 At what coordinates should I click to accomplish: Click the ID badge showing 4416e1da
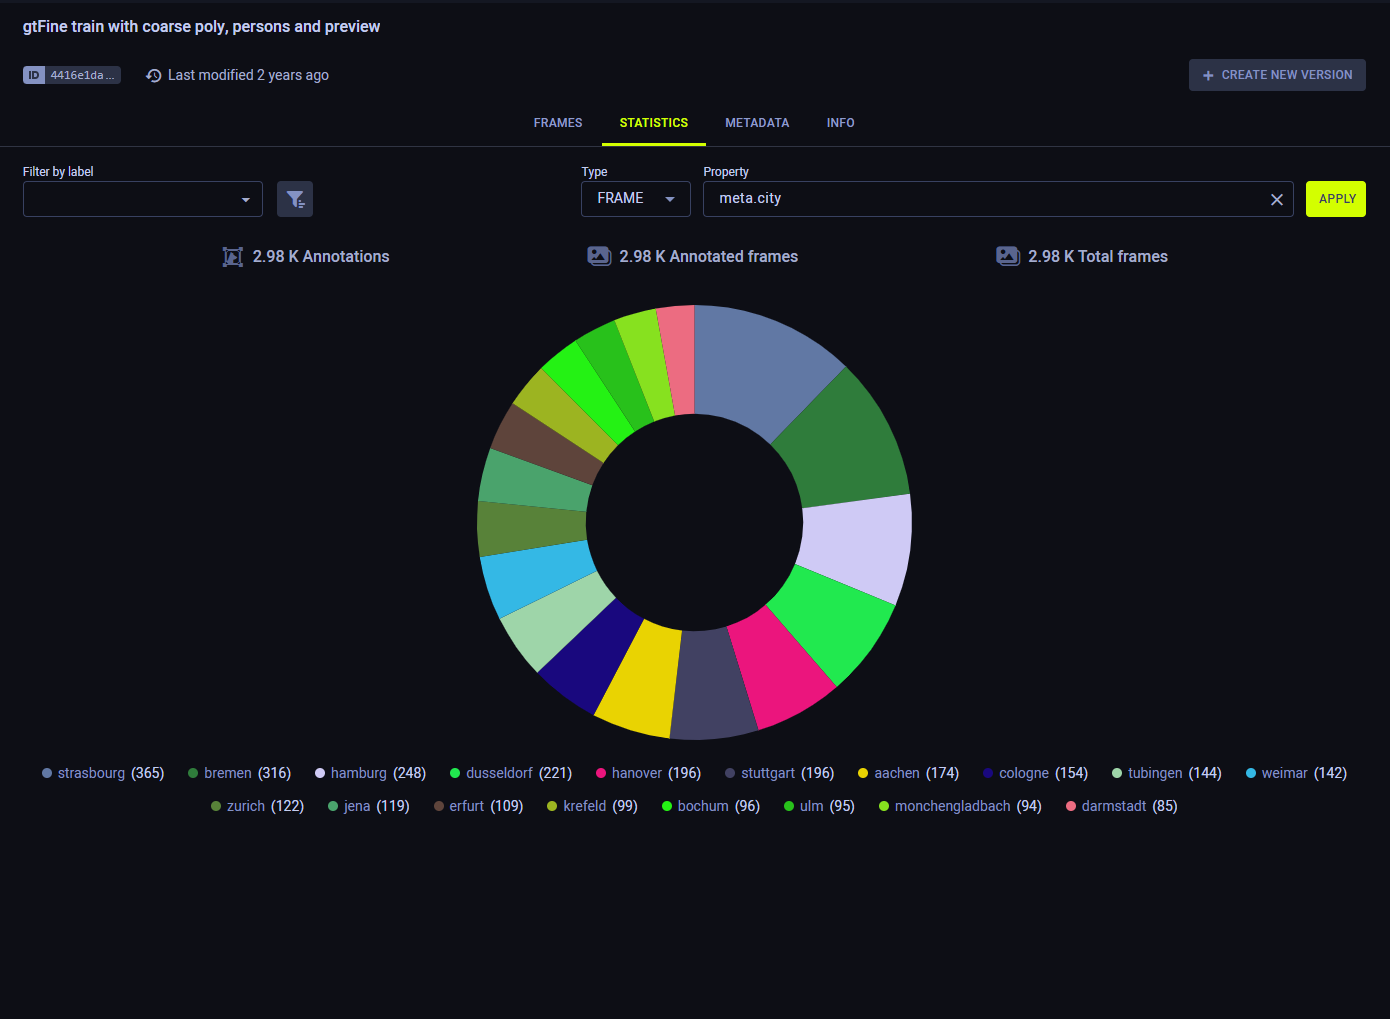pyautogui.click(x=71, y=74)
